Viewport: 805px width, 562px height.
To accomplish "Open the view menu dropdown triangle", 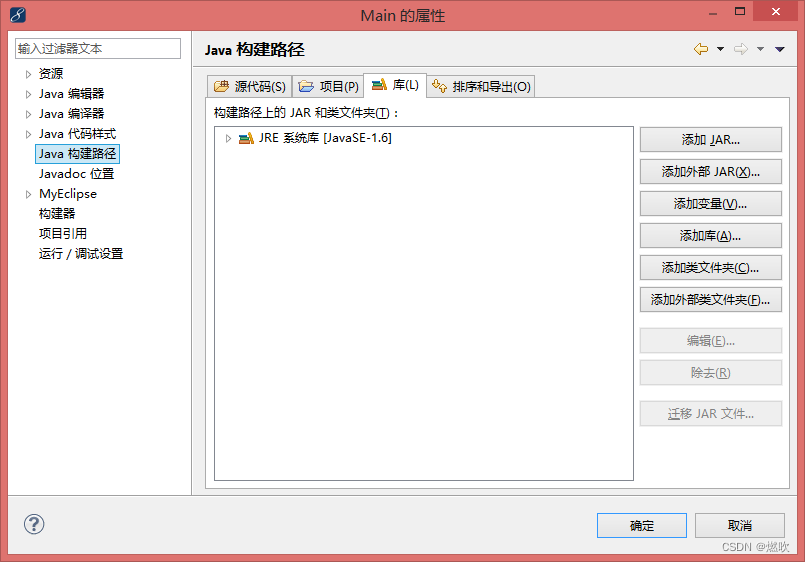I will 780,49.
